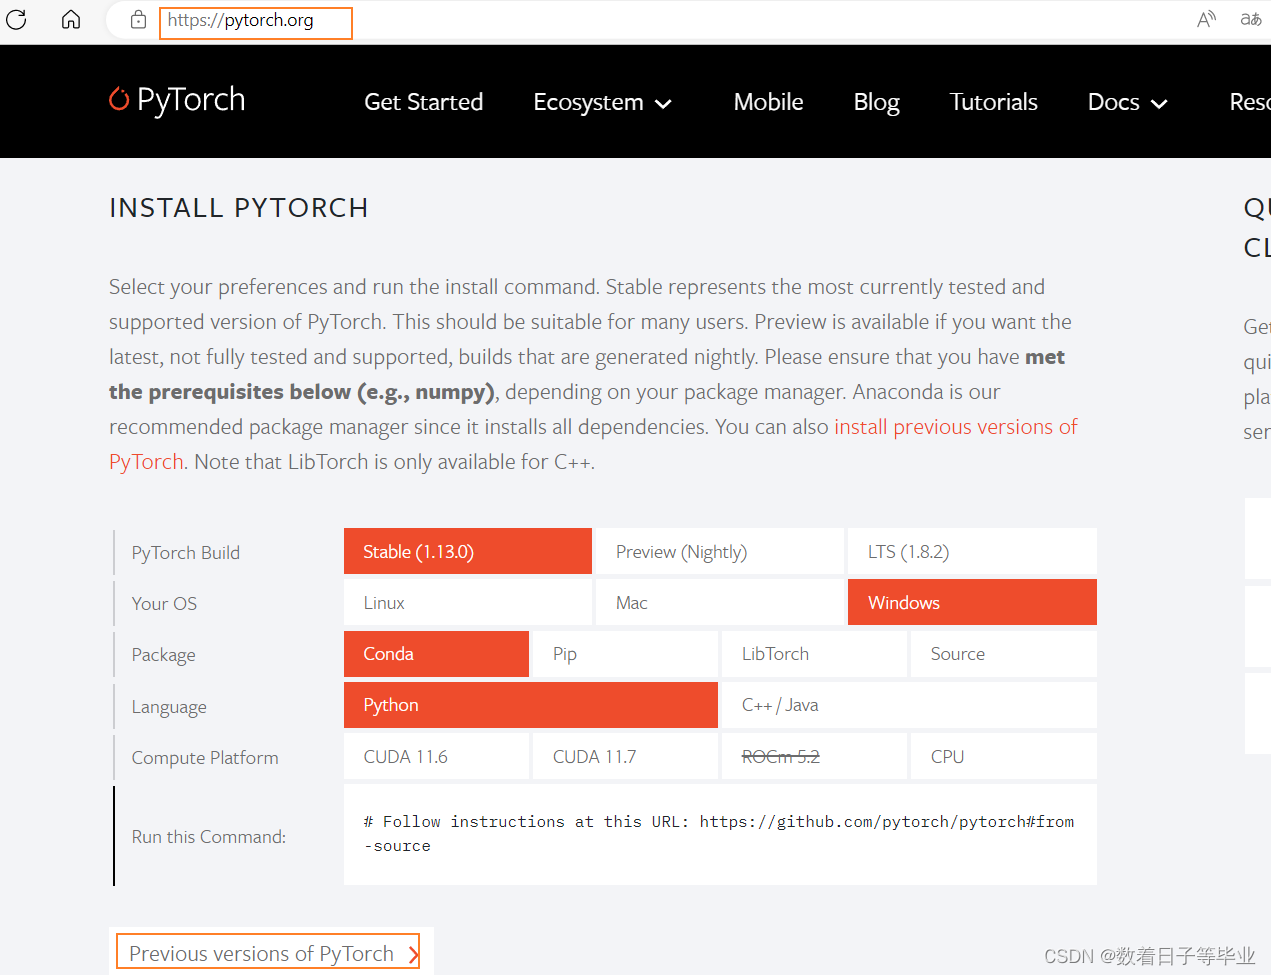Select the Stable (1.13.0) build

[x=468, y=551]
